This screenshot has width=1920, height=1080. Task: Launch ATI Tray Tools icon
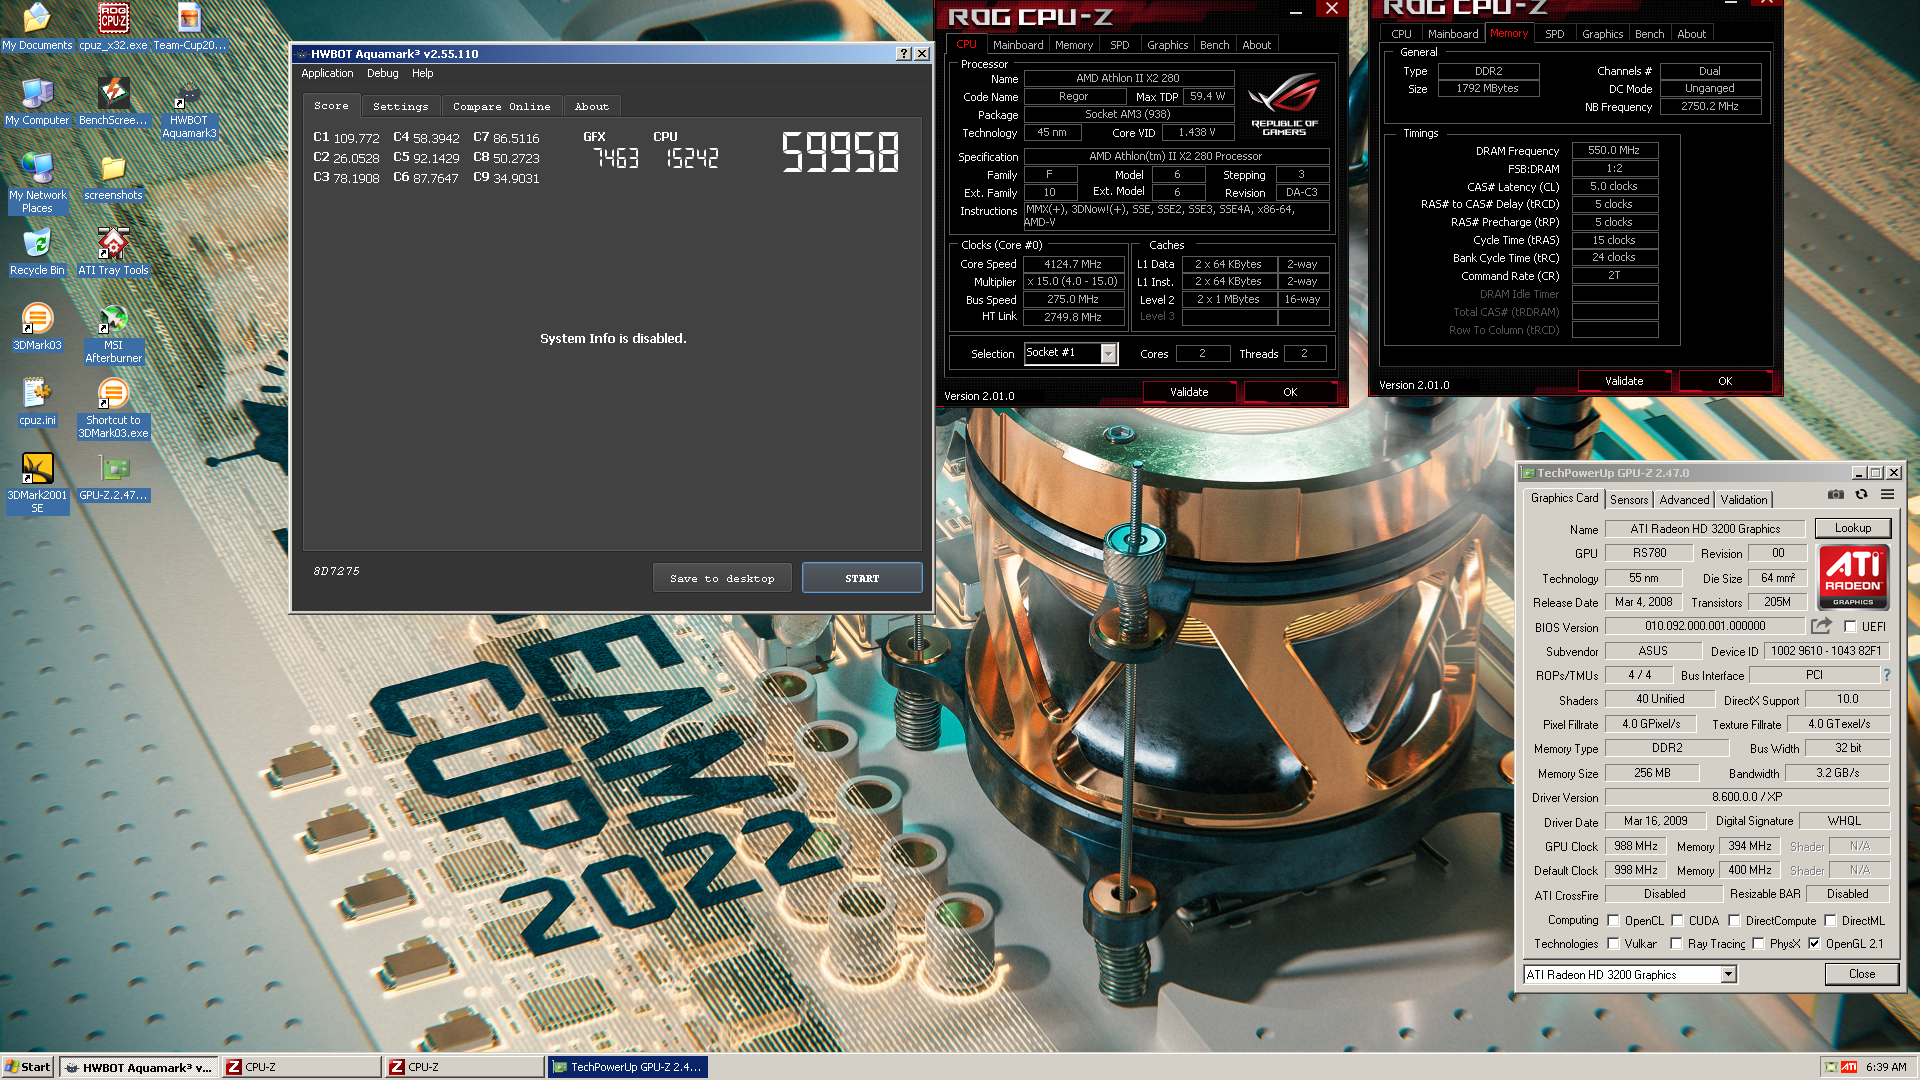click(113, 251)
